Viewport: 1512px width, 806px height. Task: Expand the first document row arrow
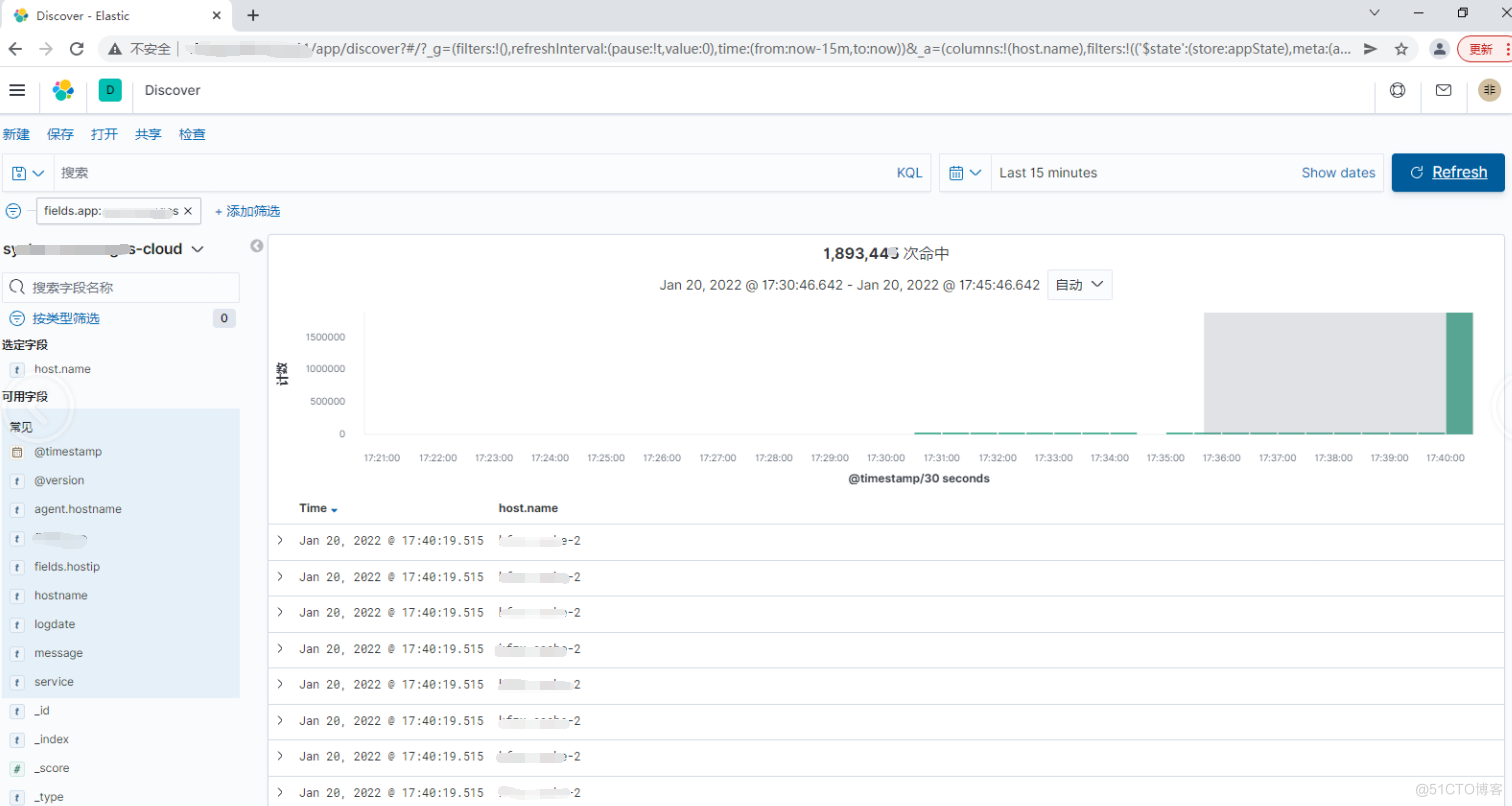tap(280, 541)
